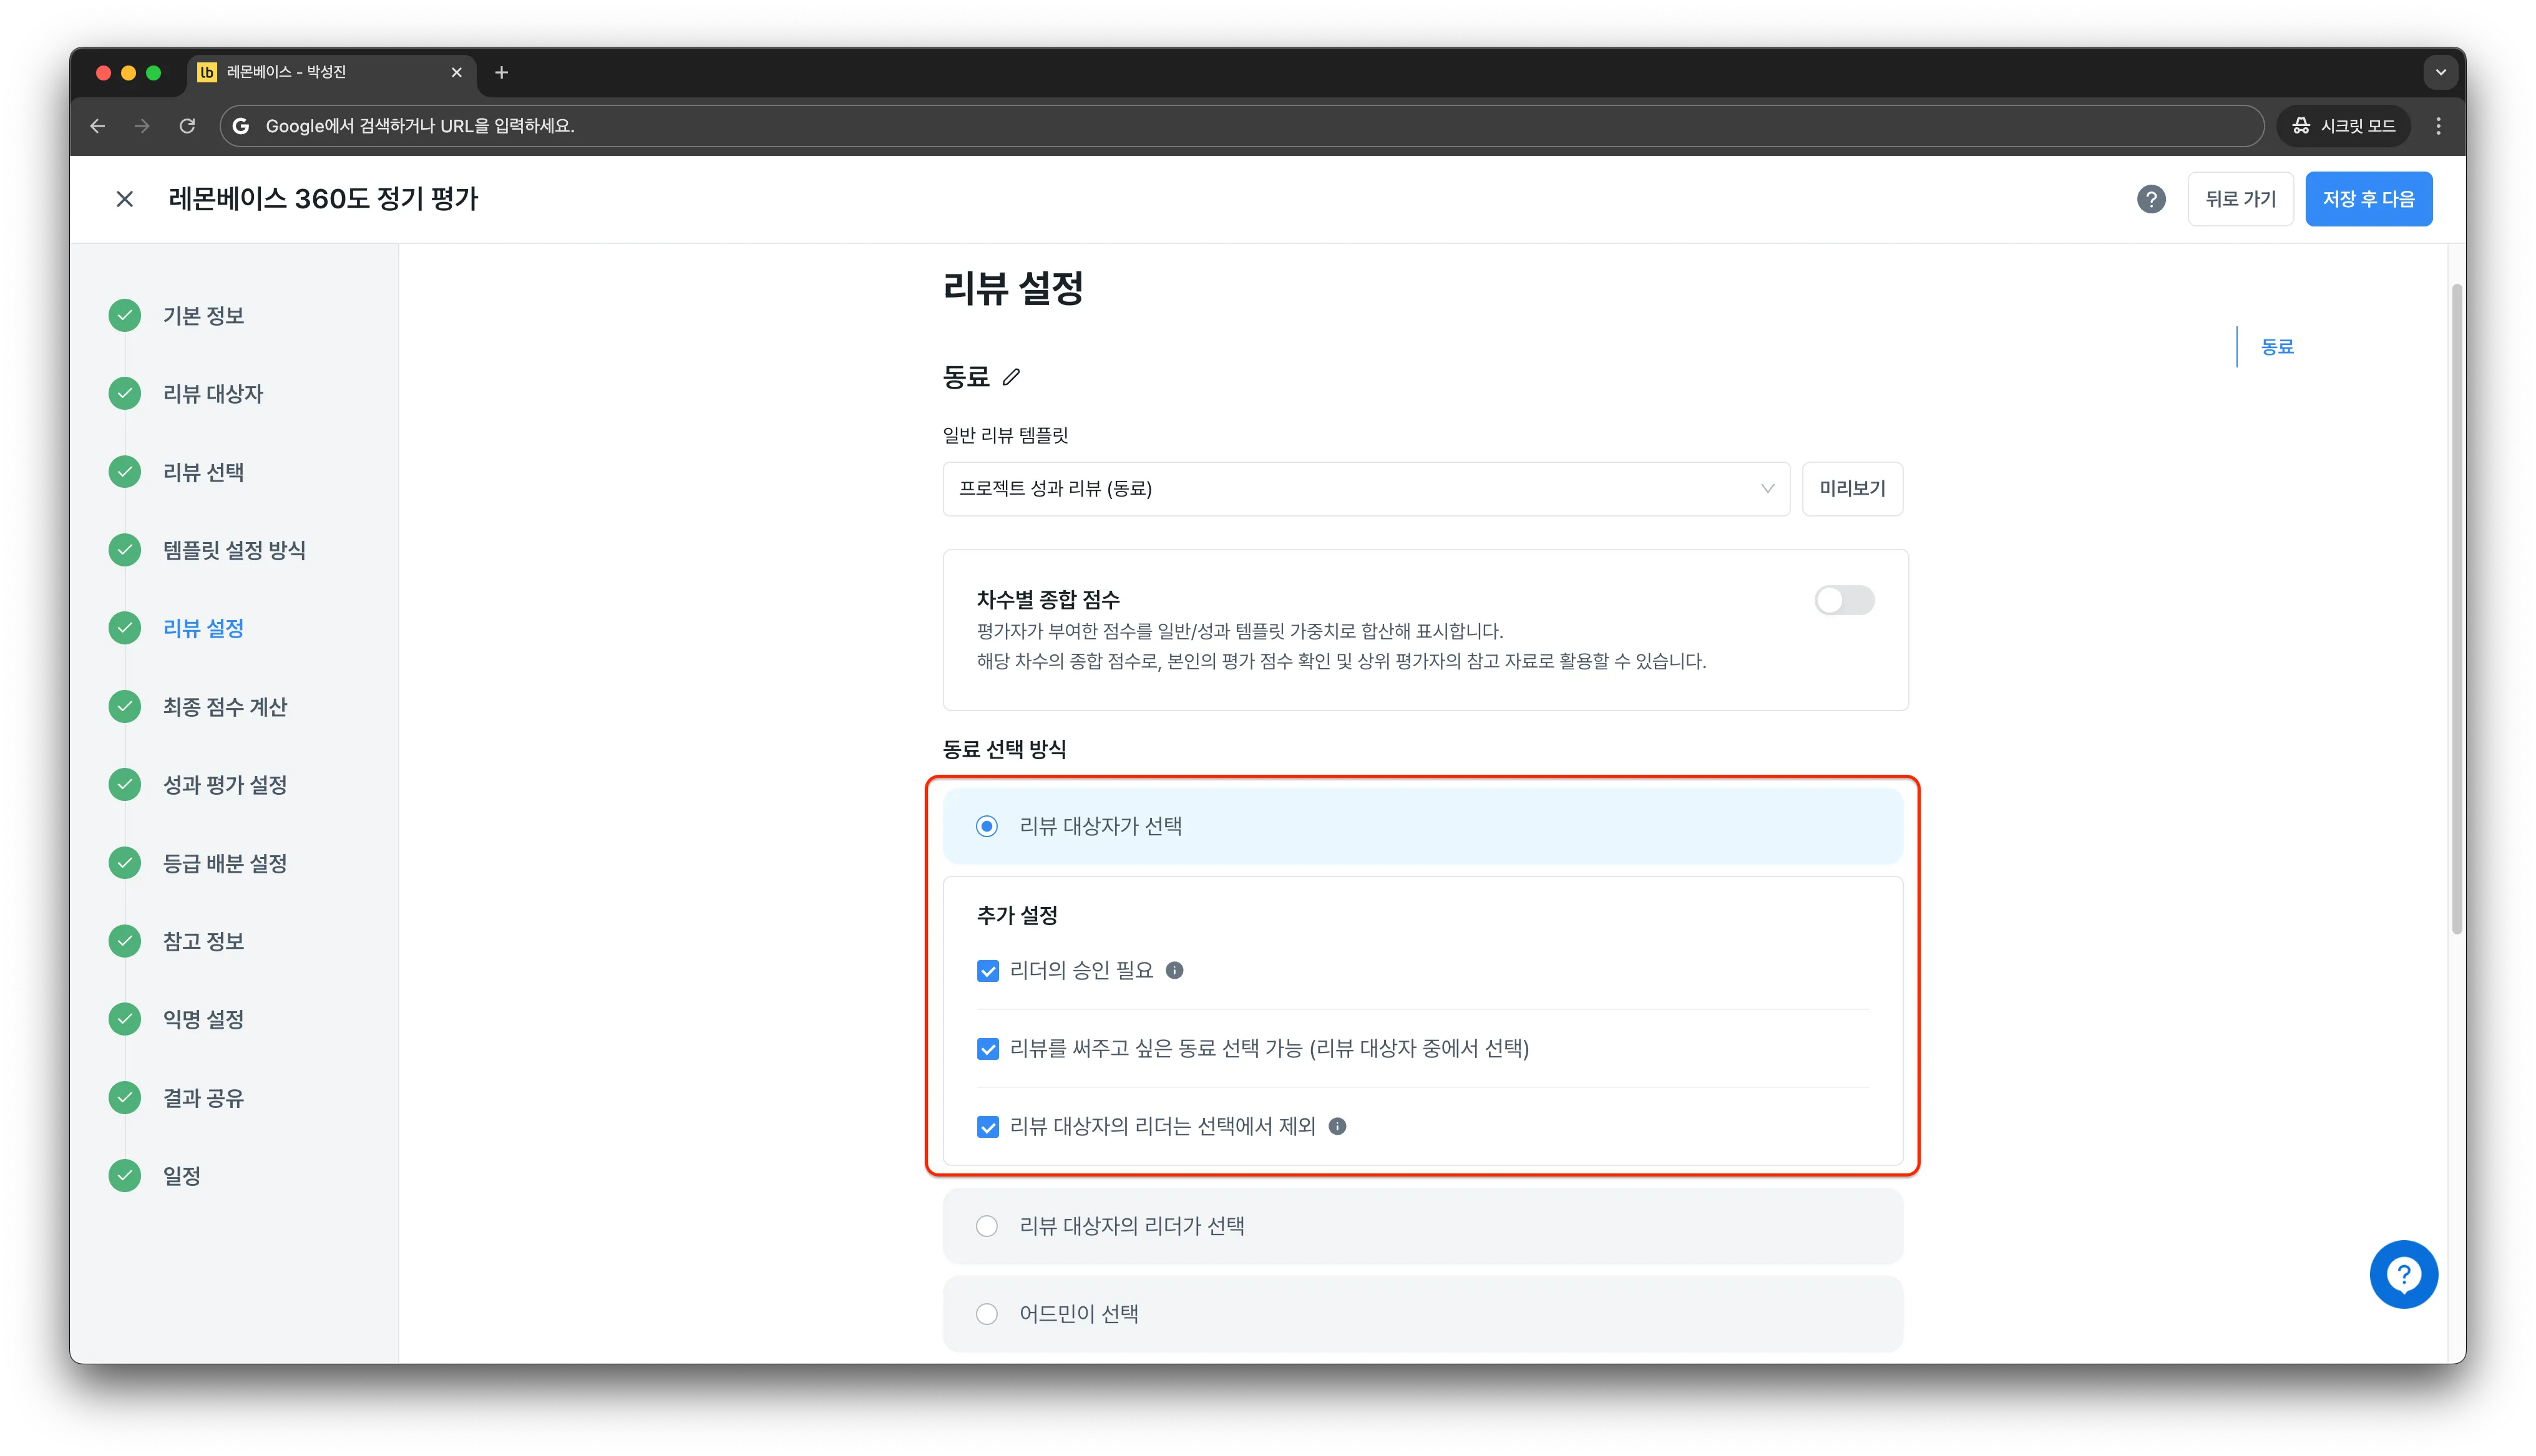
Task: Click the green check icon for 리뷰 대상자
Action: [124, 393]
